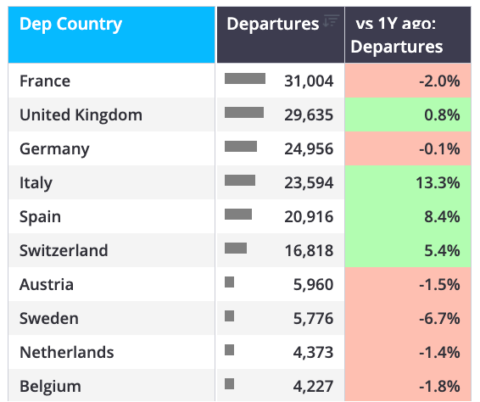Select Germany in the country list
480x402 pixels.
(x=55, y=149)
